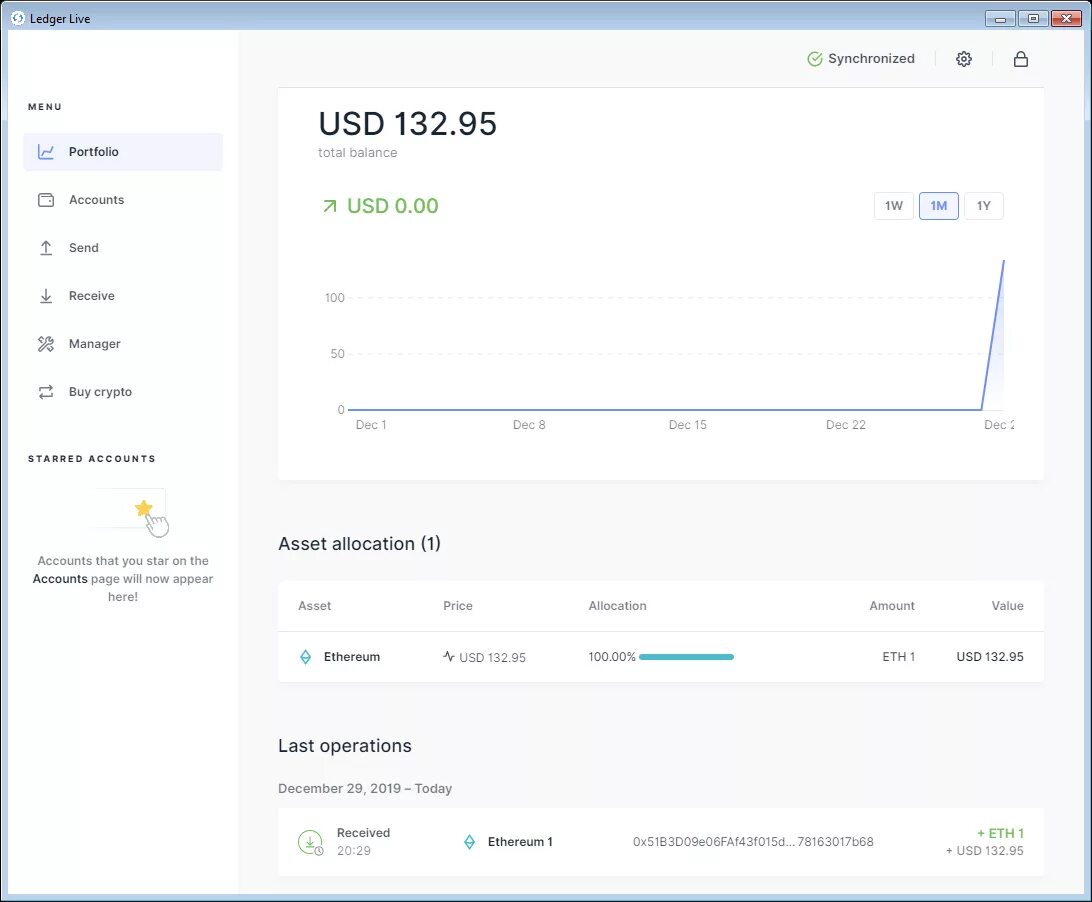Click the Manager tools icon
1092x902 pixels.
click(46, 344)
